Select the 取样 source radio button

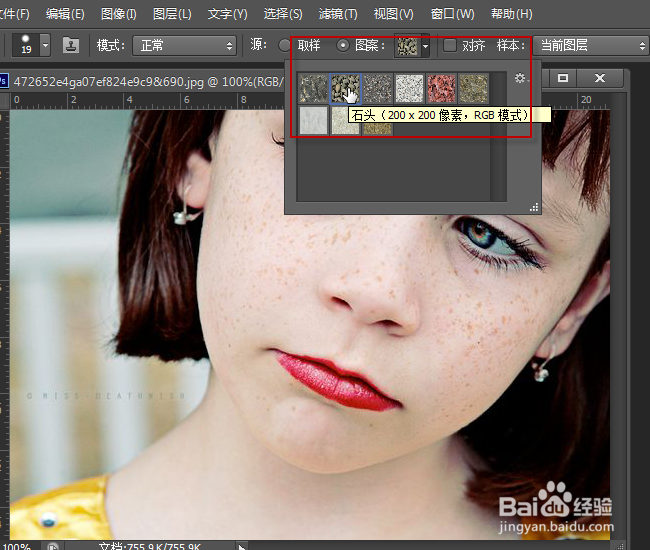[284, 45]
